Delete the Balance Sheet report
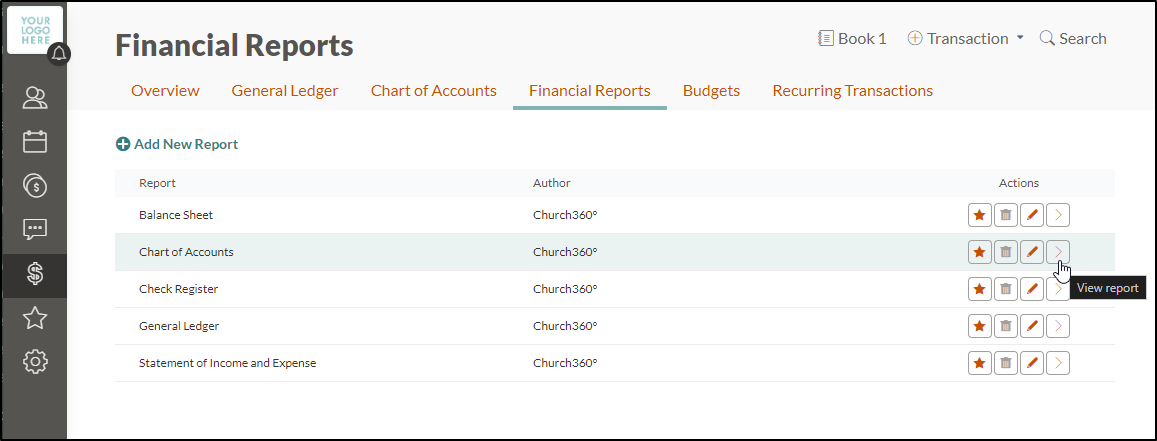The height and width of the screenshot is (441, 1157). pos(1005,215)
